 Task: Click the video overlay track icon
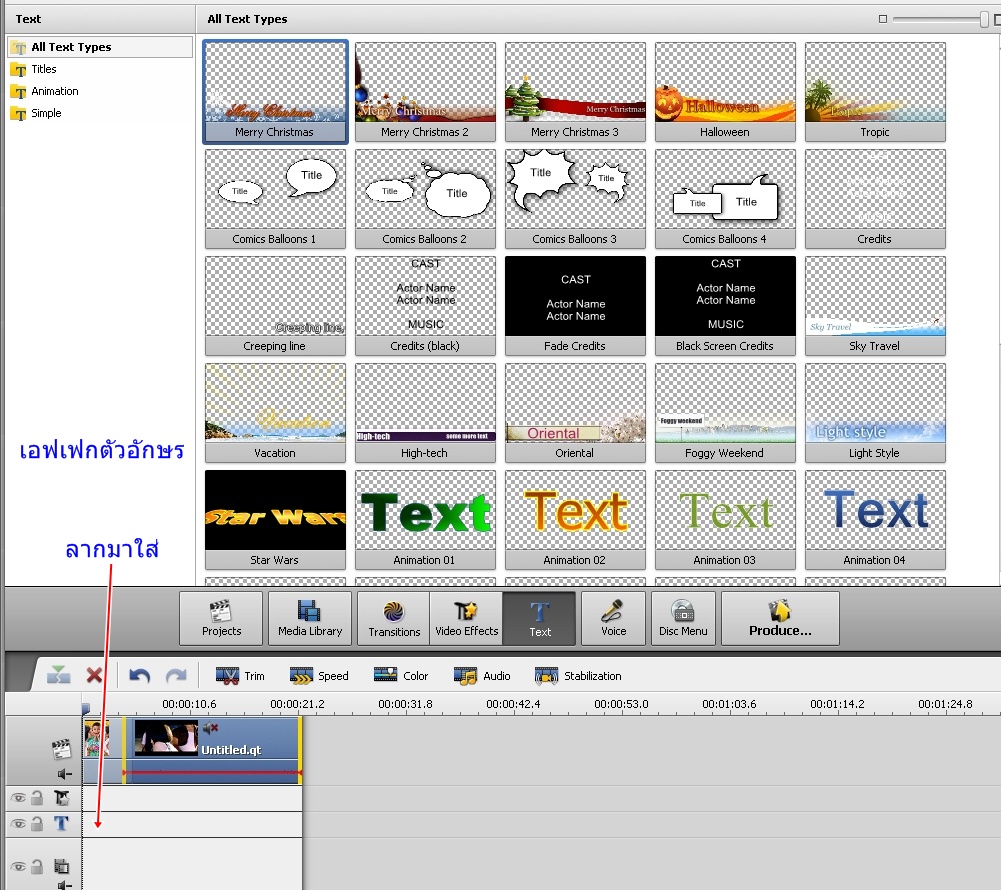(x=62, y=866)
